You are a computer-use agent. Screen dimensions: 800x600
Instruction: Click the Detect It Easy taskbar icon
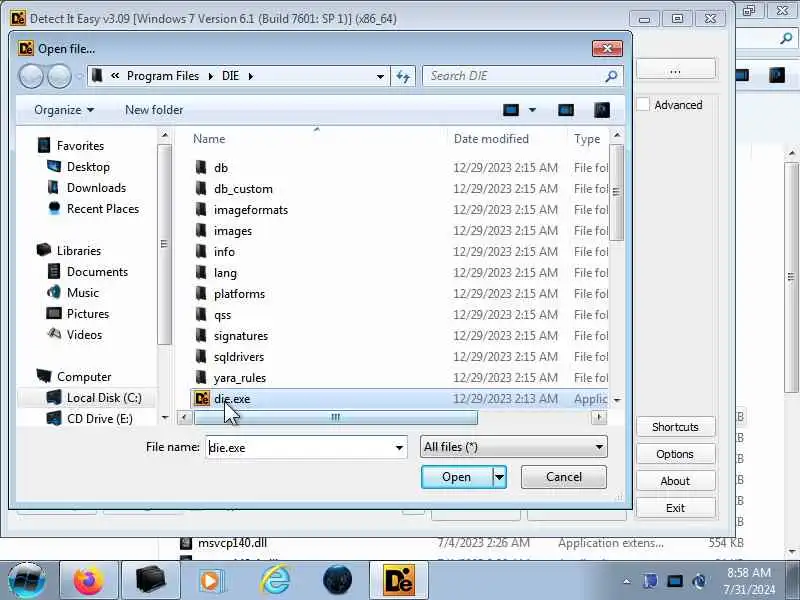[x=399, y=581]
